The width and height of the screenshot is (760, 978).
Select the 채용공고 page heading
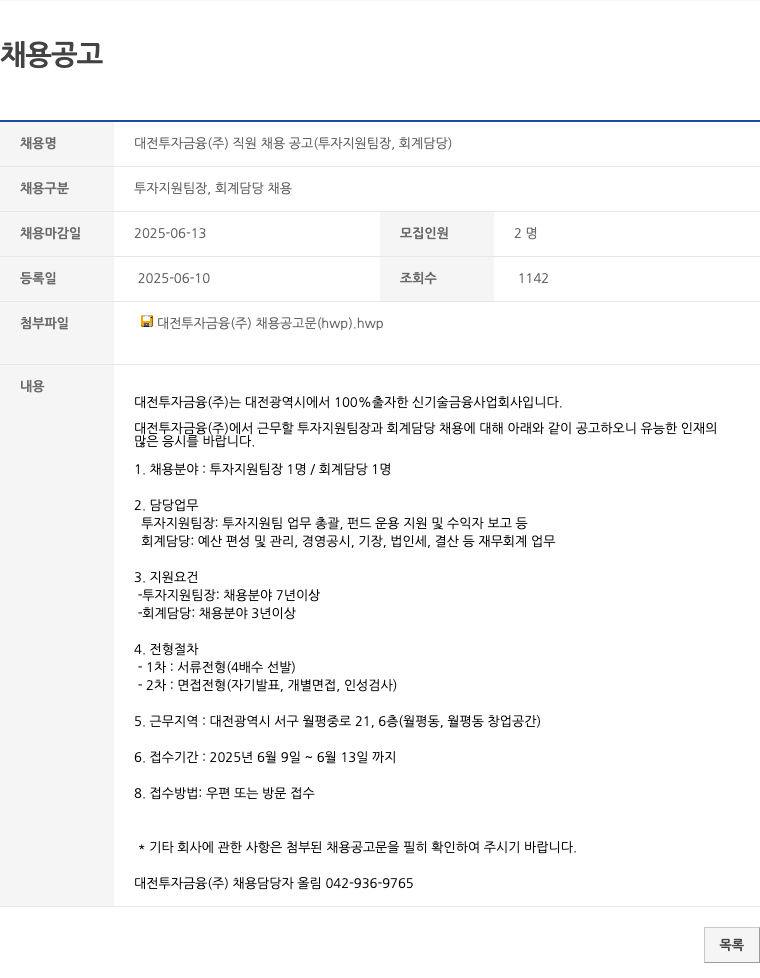(51, 54)
